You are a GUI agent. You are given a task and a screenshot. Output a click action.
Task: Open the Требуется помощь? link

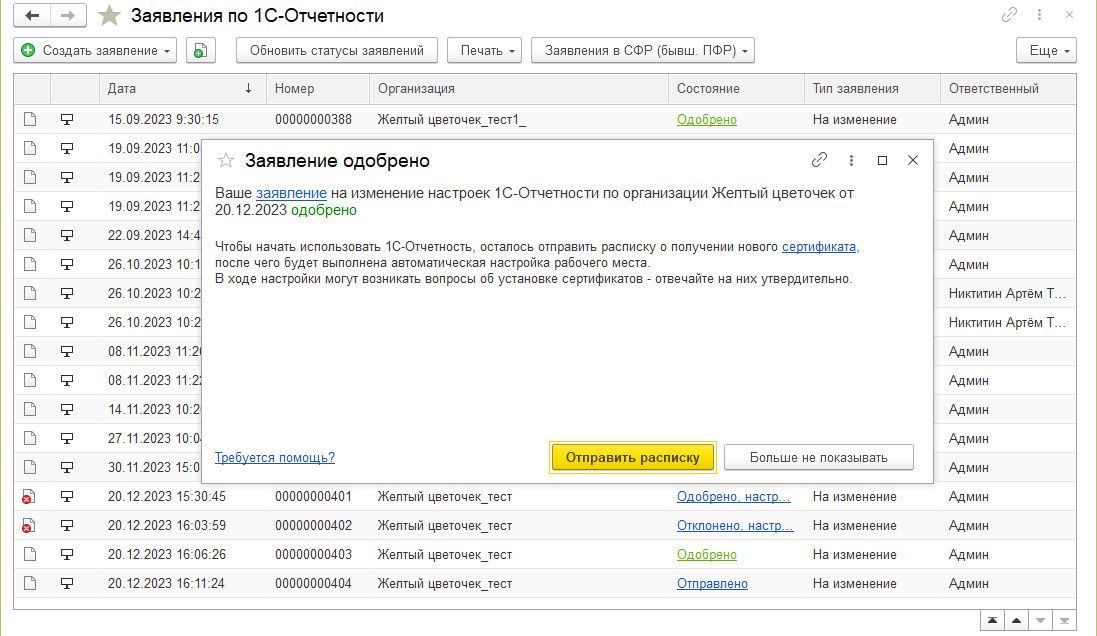(274, 457)
